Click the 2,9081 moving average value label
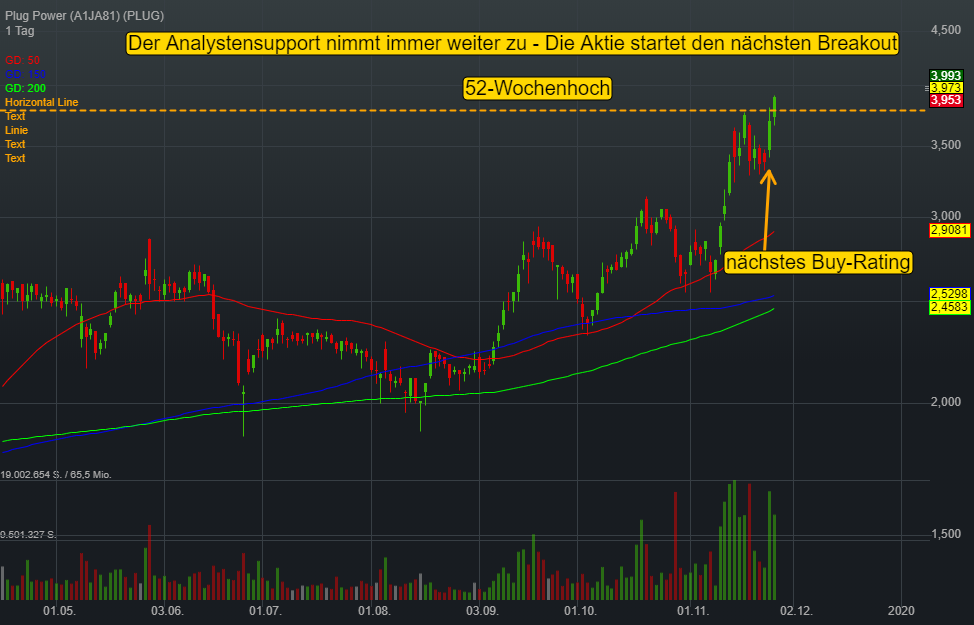The height and width of the screenshot is (625, 974). tap(949, 230)
